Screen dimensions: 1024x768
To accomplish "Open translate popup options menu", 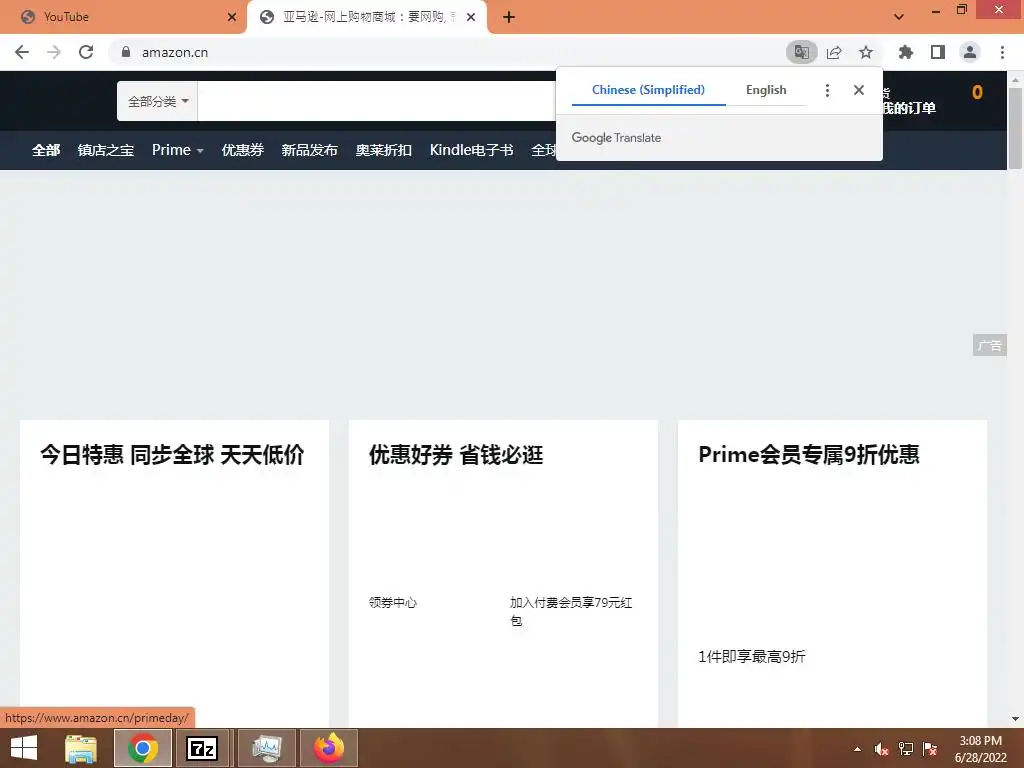I will [827, 90].
